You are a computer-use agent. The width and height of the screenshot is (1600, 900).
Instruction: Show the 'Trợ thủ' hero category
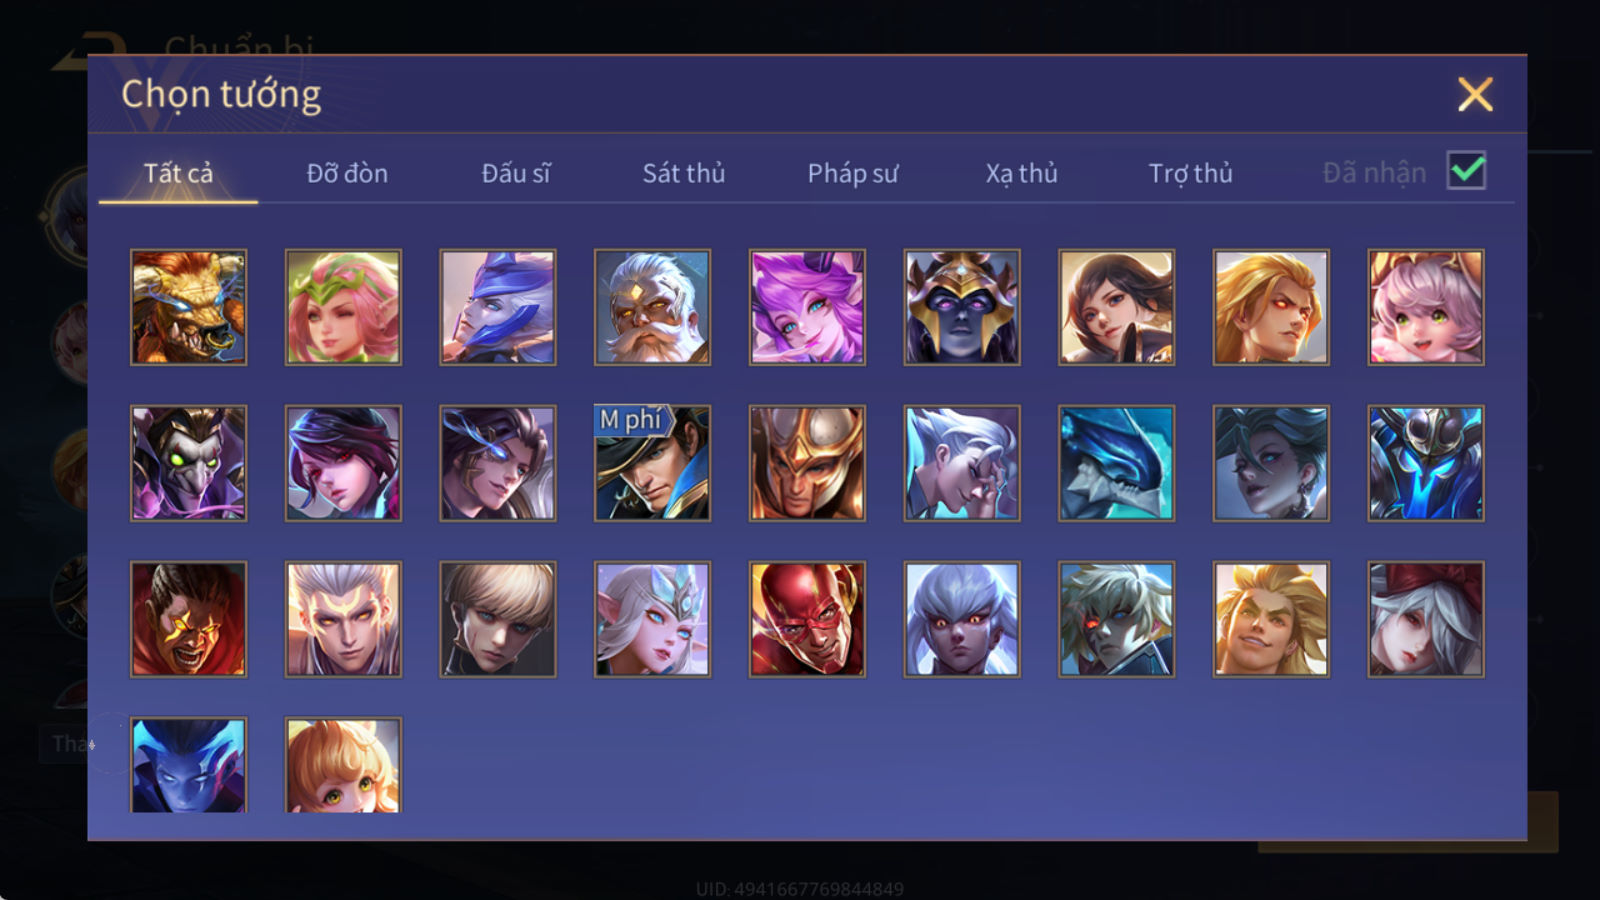[x=1190, y=173]
